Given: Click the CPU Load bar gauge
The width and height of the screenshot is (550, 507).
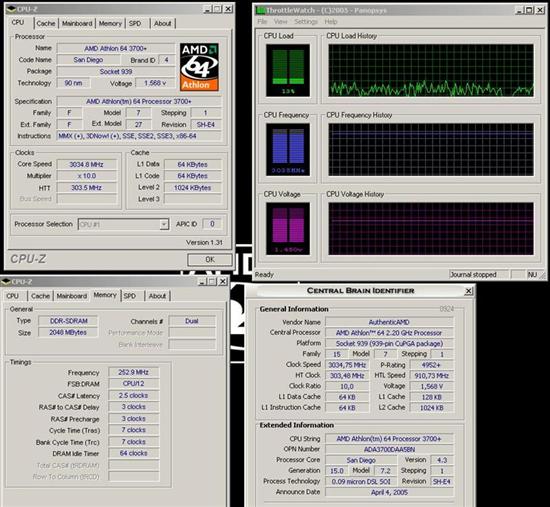Looking at the screenshot, I should (x=288, y=71).
